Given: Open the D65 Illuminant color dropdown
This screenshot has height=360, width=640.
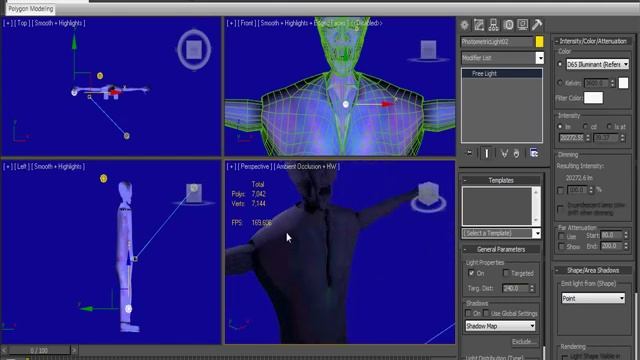Looking at the screenshot, I should click(x=597, y=64).
